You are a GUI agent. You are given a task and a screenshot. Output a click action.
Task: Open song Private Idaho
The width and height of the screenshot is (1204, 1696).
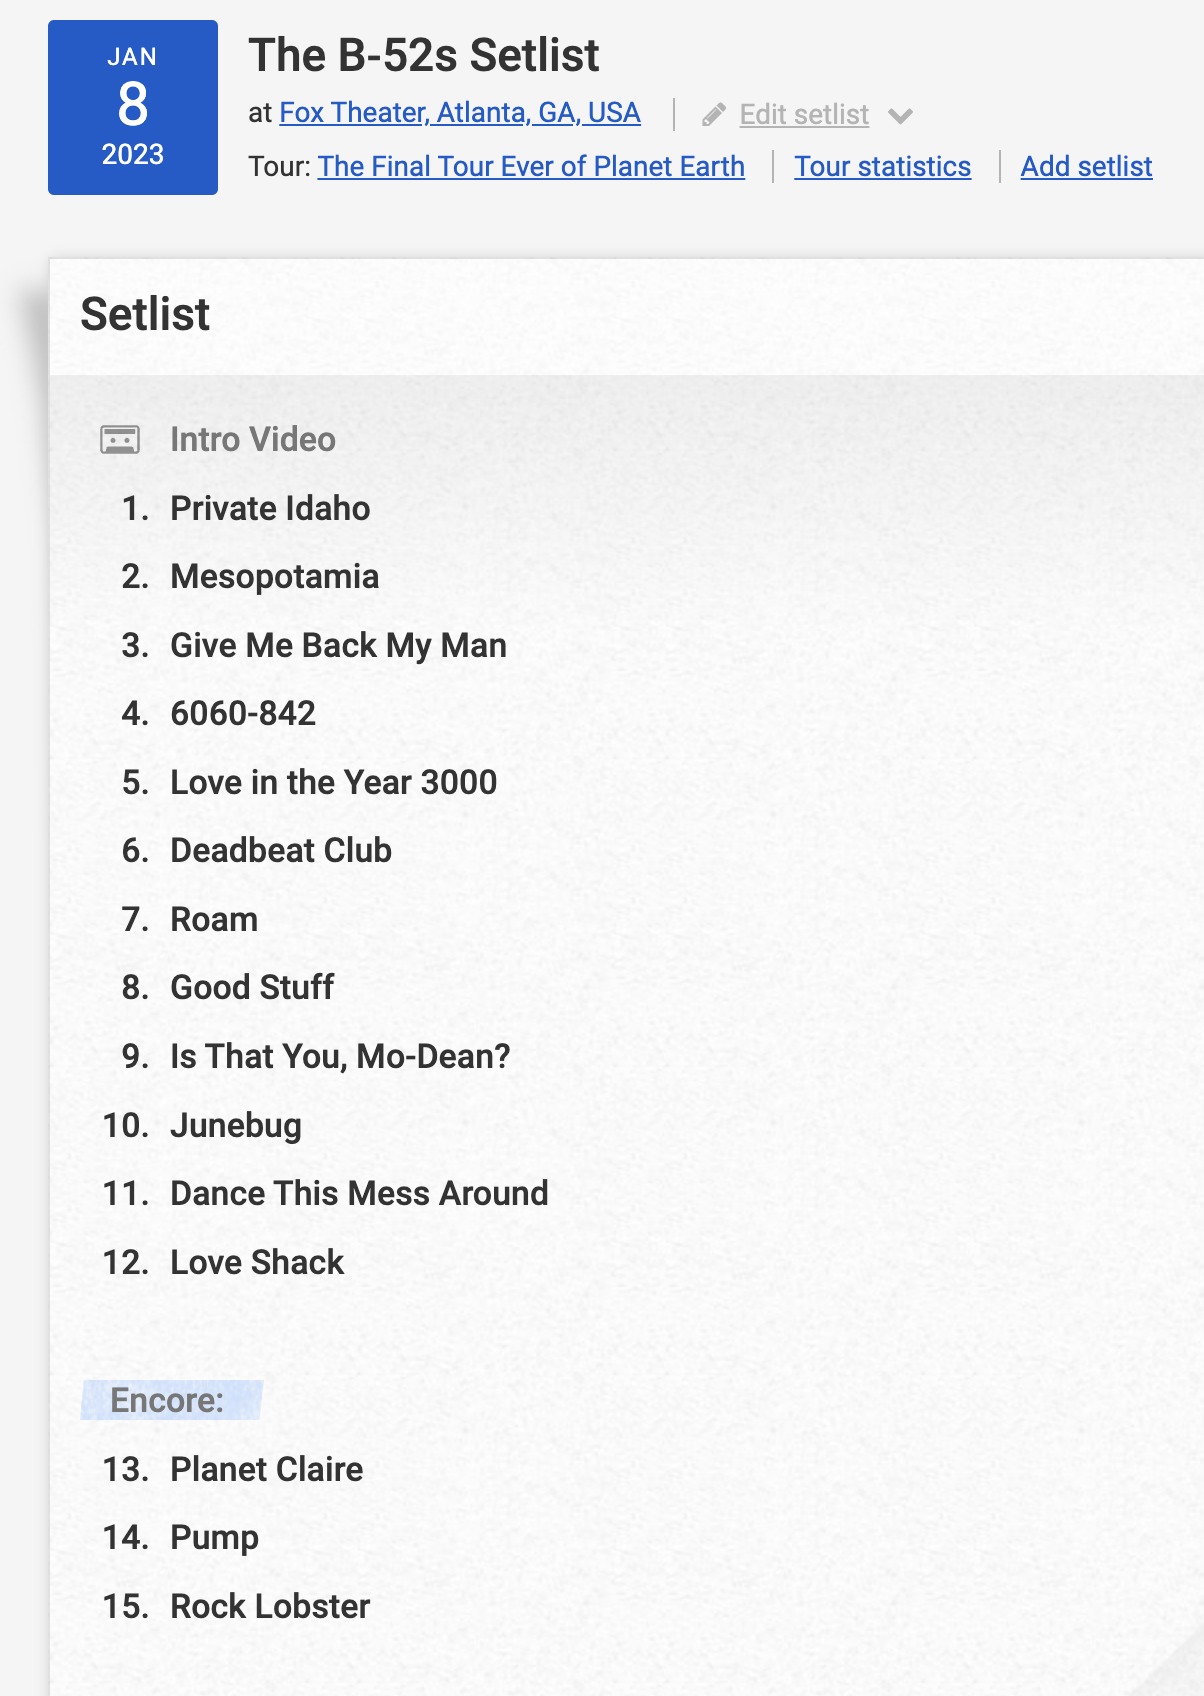pyautogui.click(x=270, y=508)
